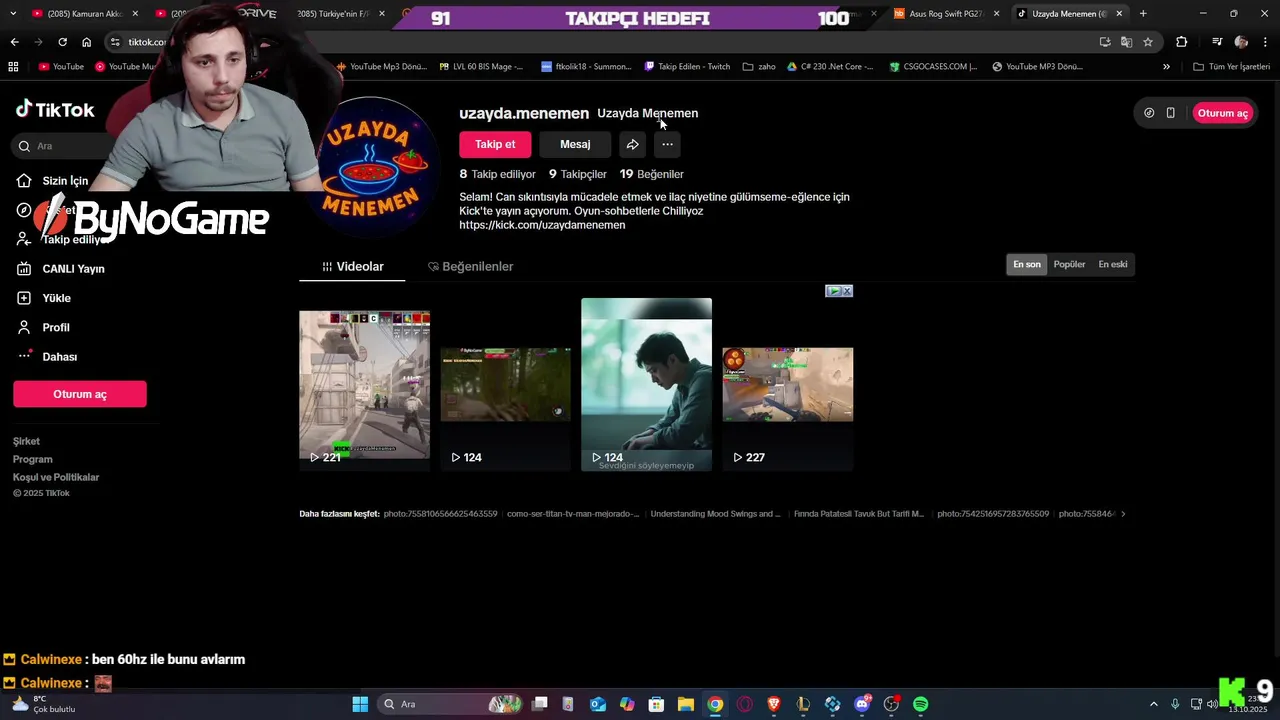This screenshot has width=1280, height=720.
Task: Click the translate page icon in the address bar
Action: 1126,42
